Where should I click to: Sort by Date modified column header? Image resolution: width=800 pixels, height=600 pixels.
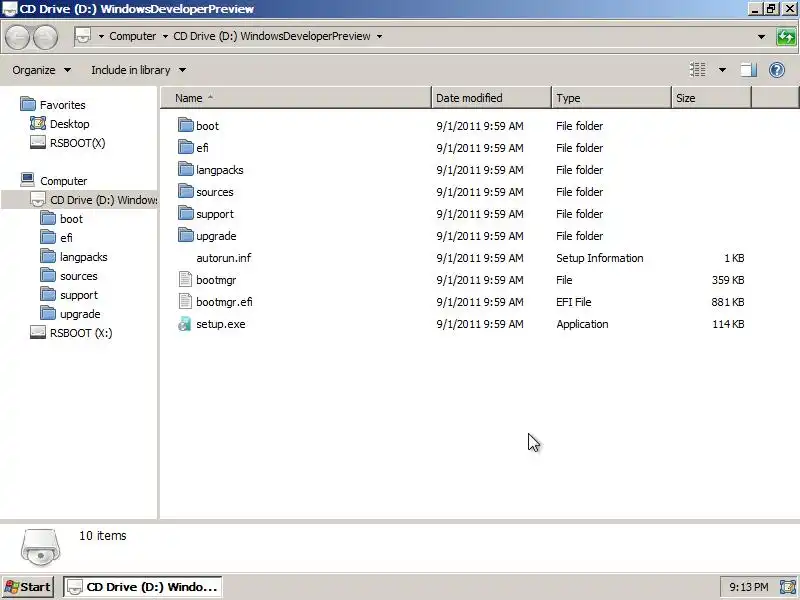[x=491, y=98]
